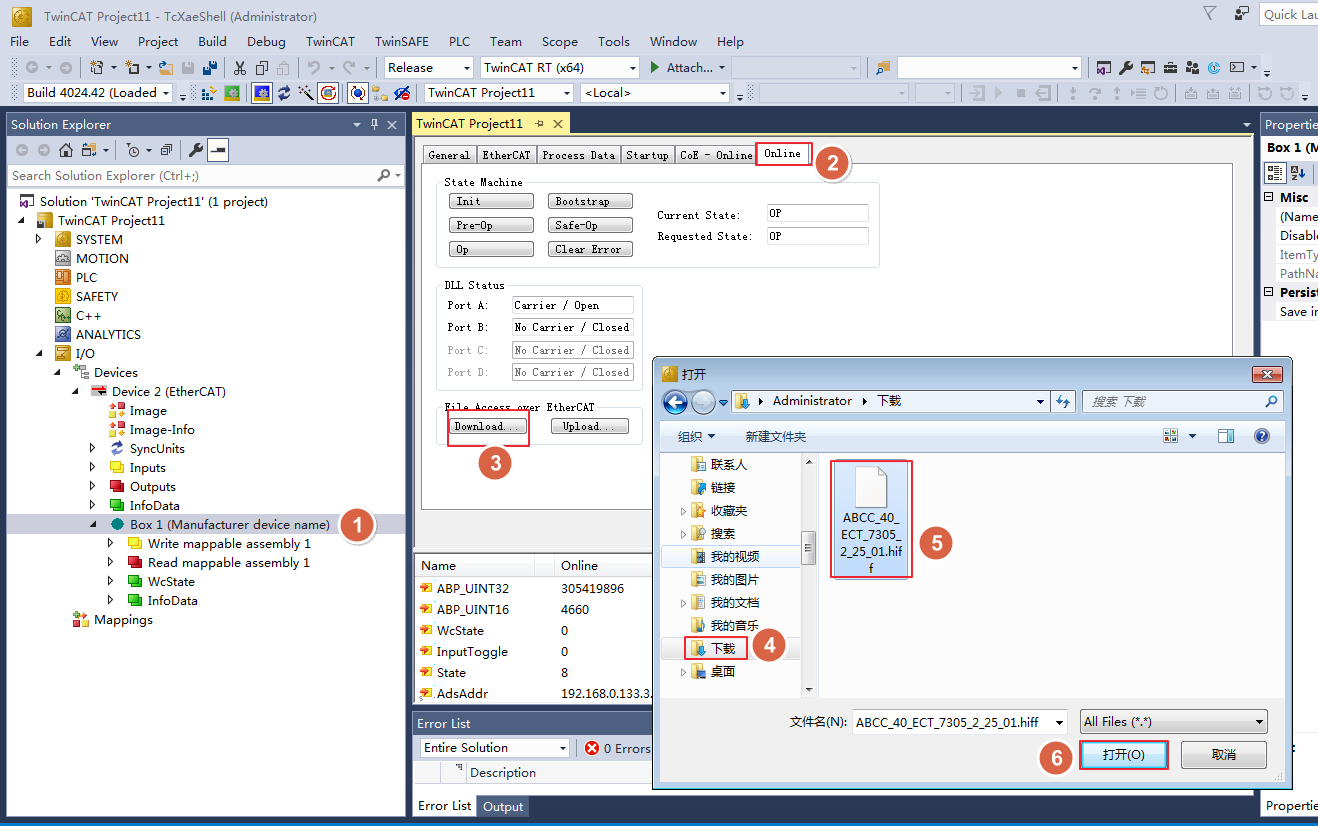Open the All Files (*.*) type dropdown
The height and width of the screenshot is (826, 1318).
[x=1173, y=722]
